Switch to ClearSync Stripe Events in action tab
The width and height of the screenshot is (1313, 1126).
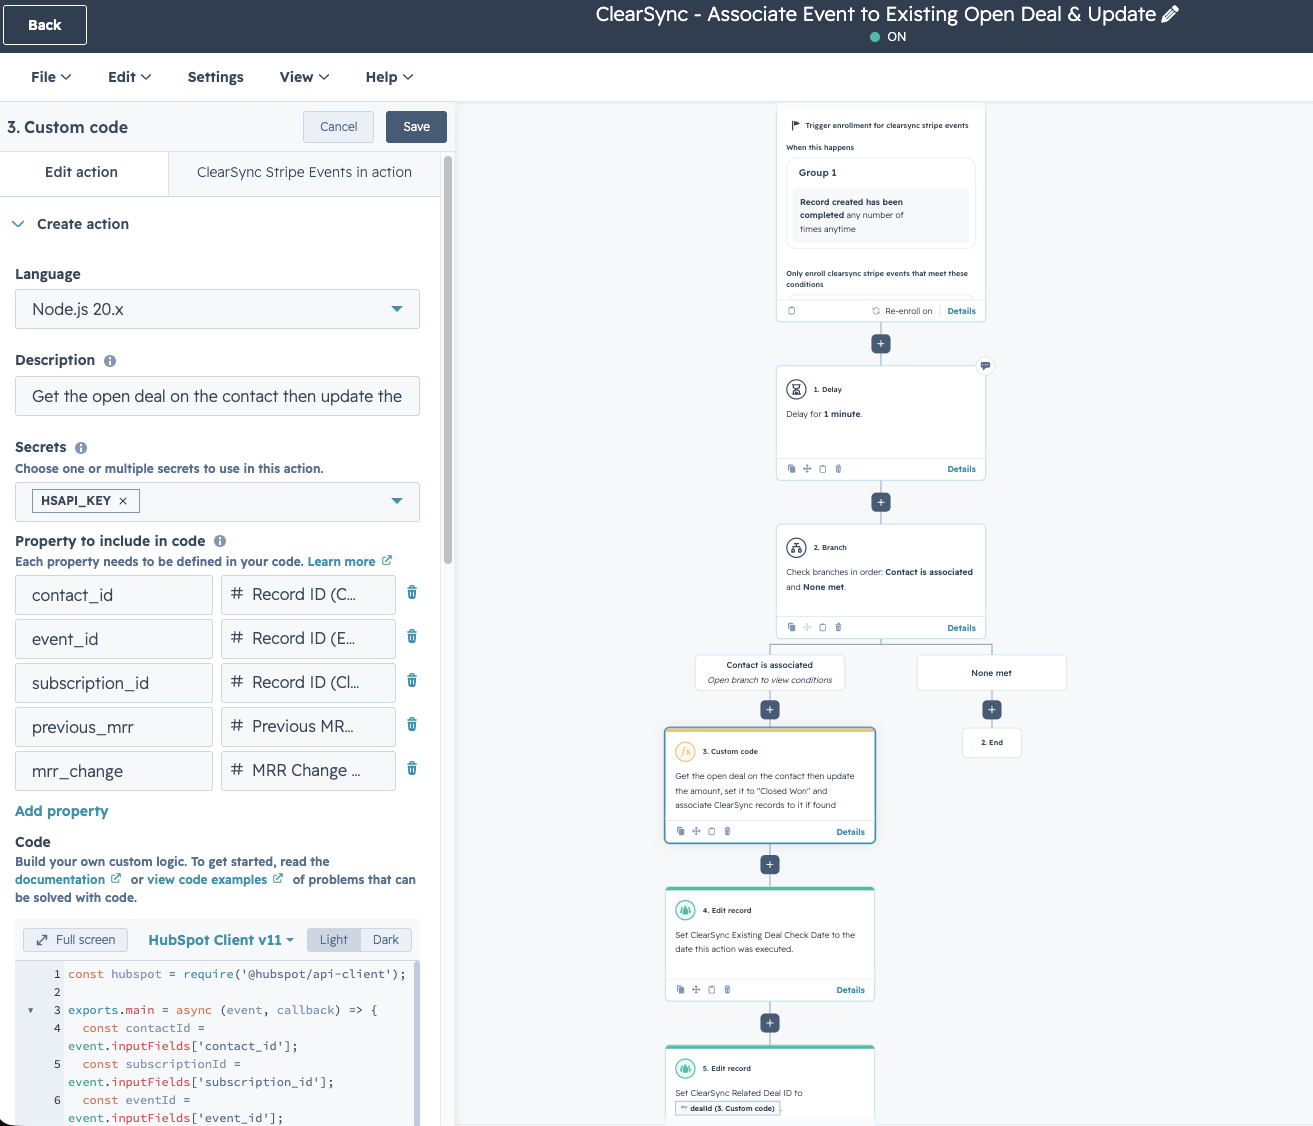pos(304,172)
